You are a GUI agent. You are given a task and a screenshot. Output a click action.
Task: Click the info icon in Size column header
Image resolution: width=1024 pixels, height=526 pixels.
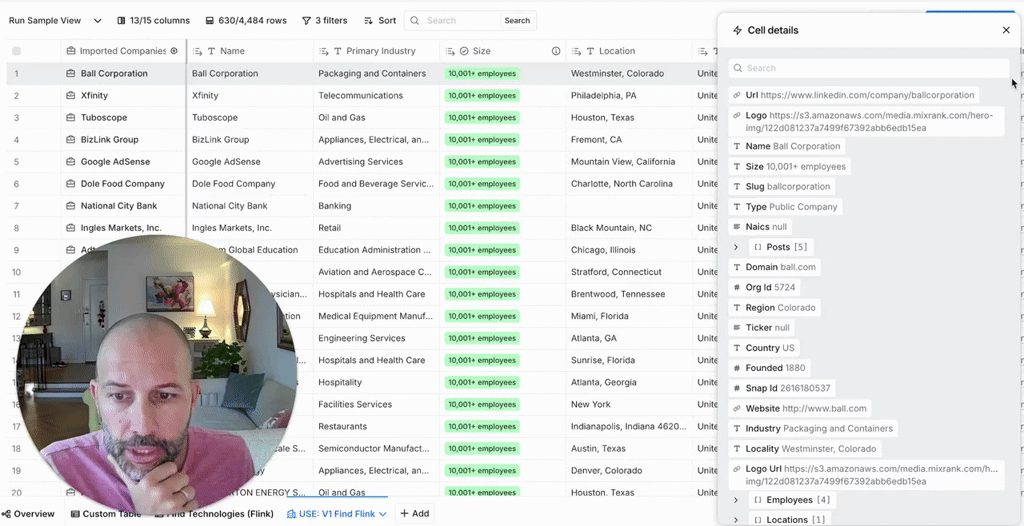click(x=556, y=51)
